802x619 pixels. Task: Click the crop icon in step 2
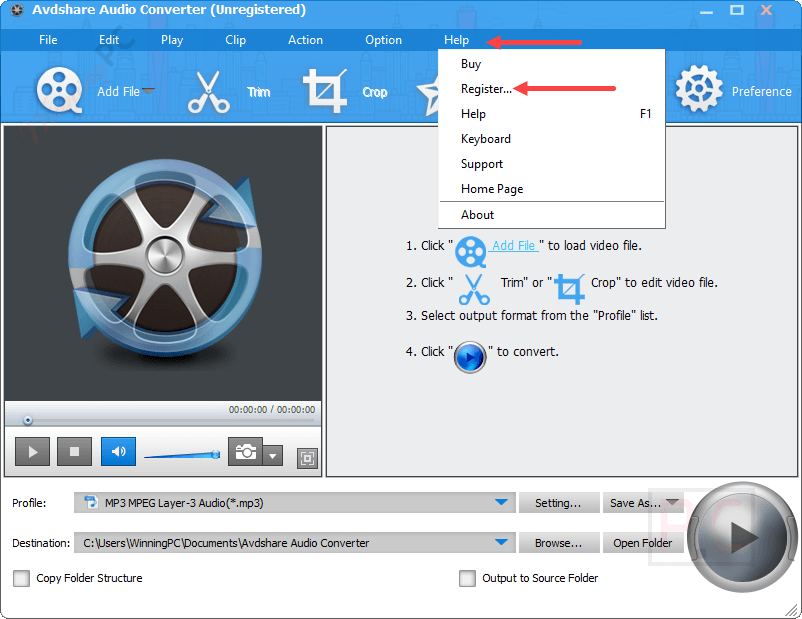569,289
